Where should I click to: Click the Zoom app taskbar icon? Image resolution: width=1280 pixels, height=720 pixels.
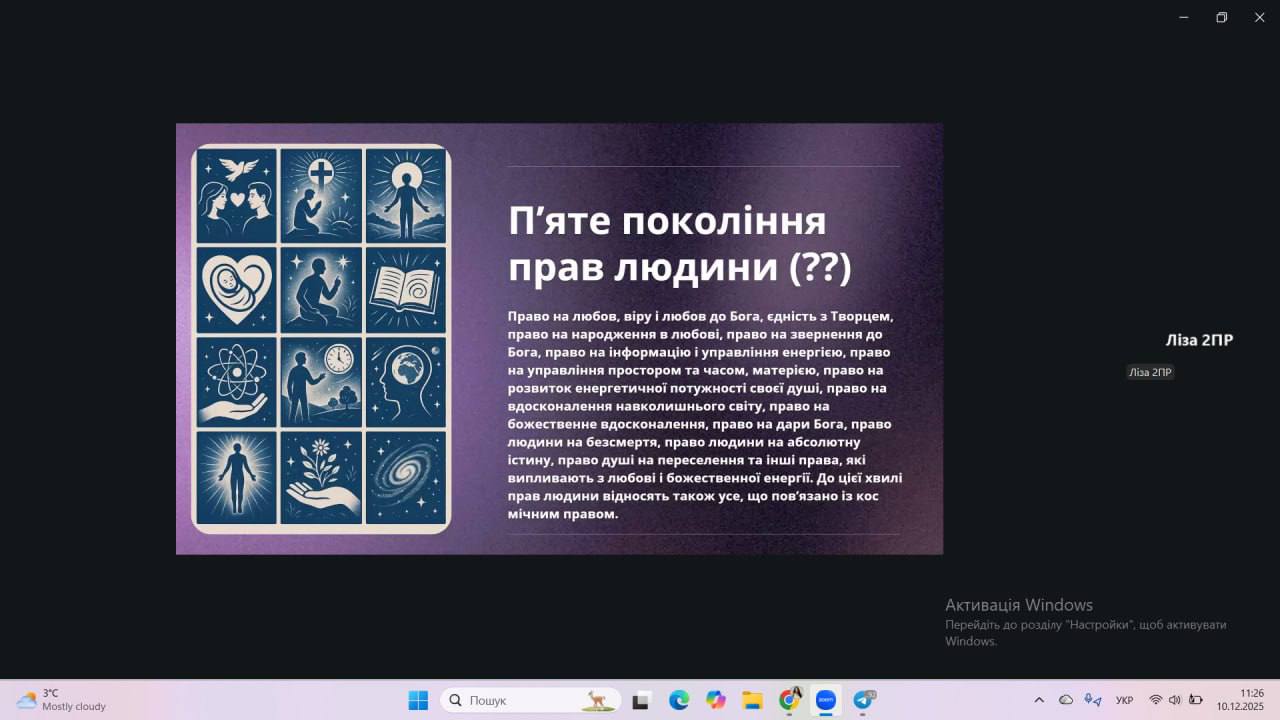coord(826,700)
